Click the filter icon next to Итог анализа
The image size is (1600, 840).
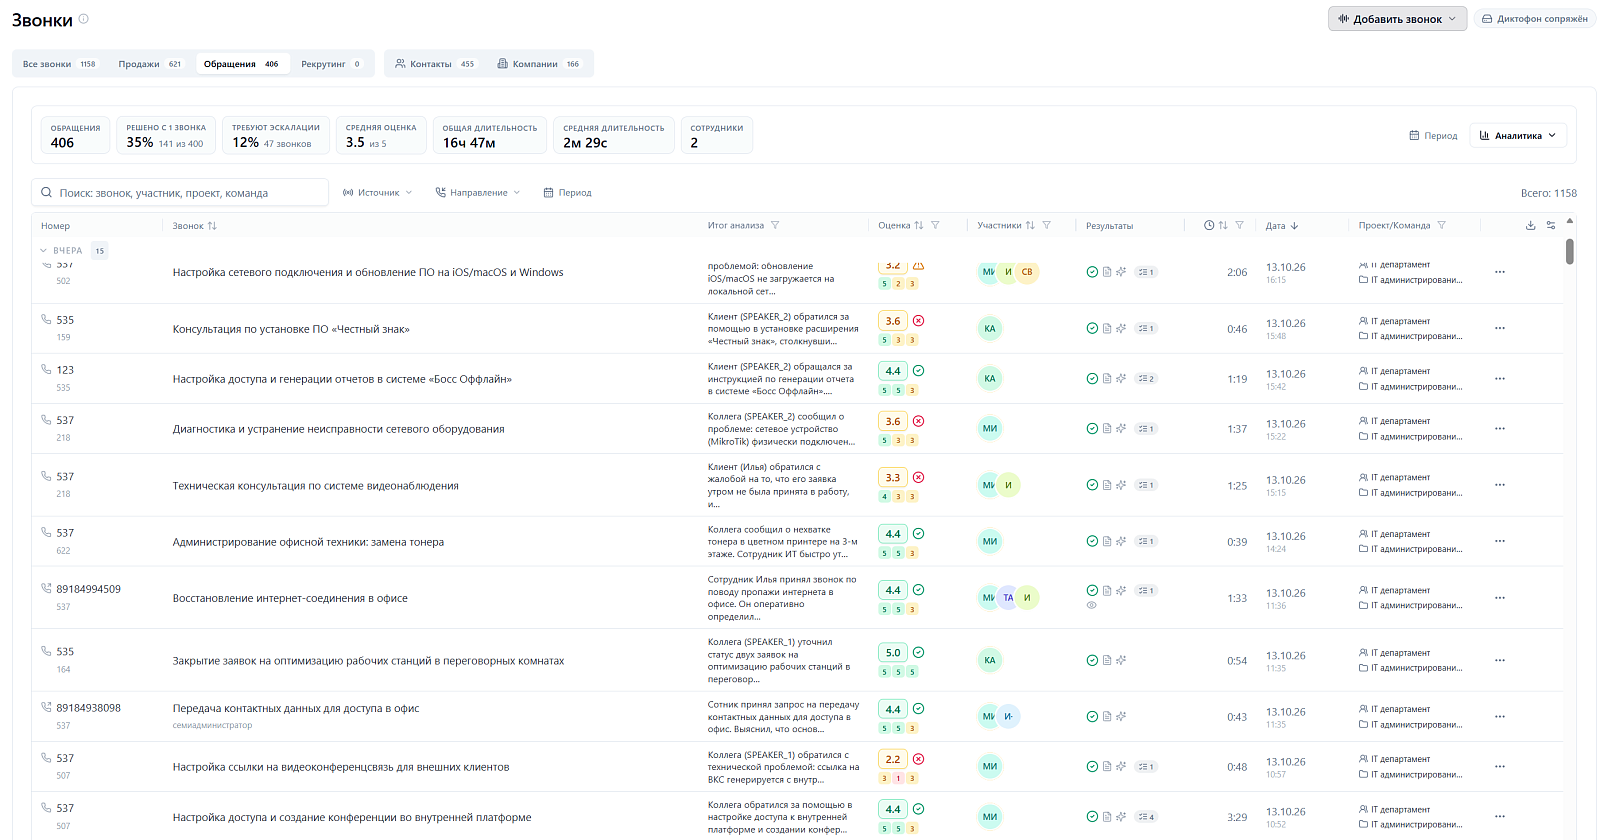[x=775, y=226]
